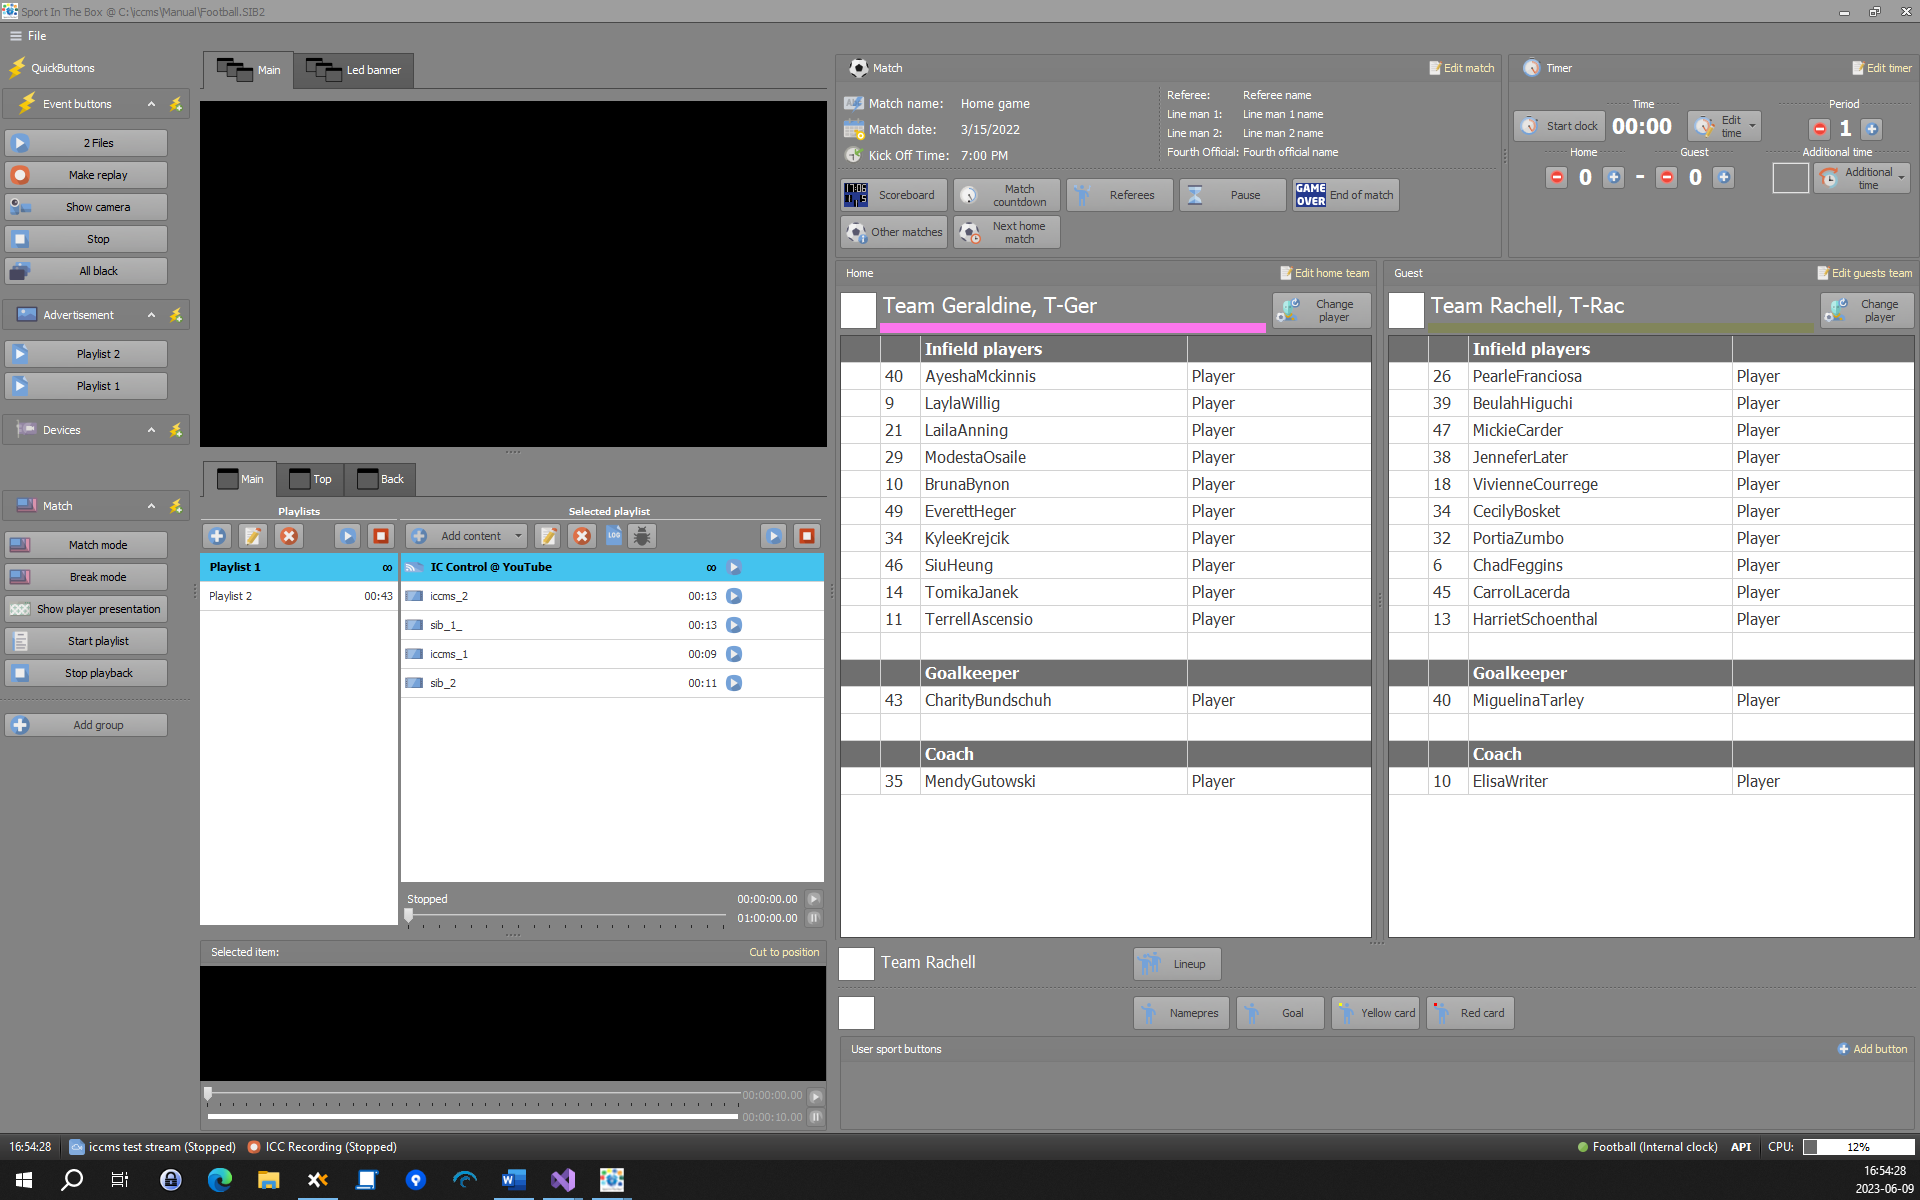1920x1200 pixels.
Task: Open the File menu
Action: 28,36
